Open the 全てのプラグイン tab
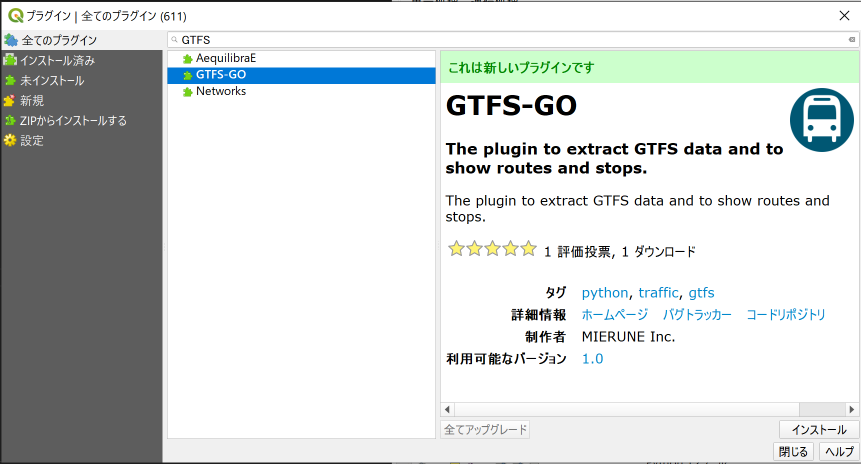 click(81, 40)
